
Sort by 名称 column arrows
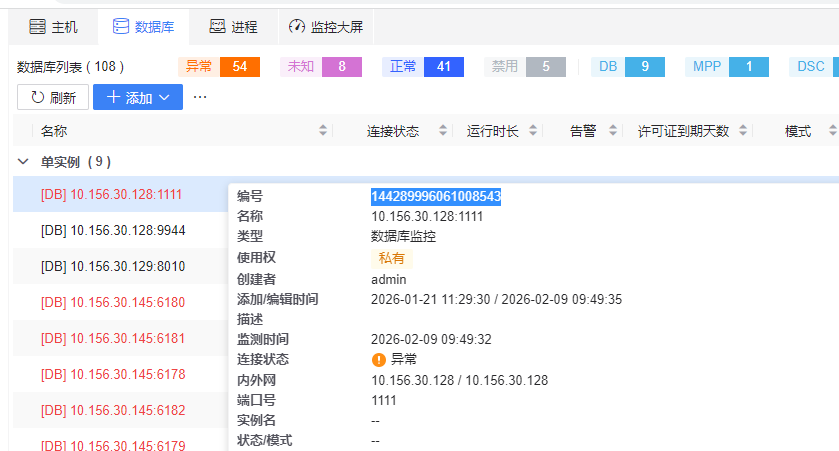pyautogui.click(x=323, y=130)
